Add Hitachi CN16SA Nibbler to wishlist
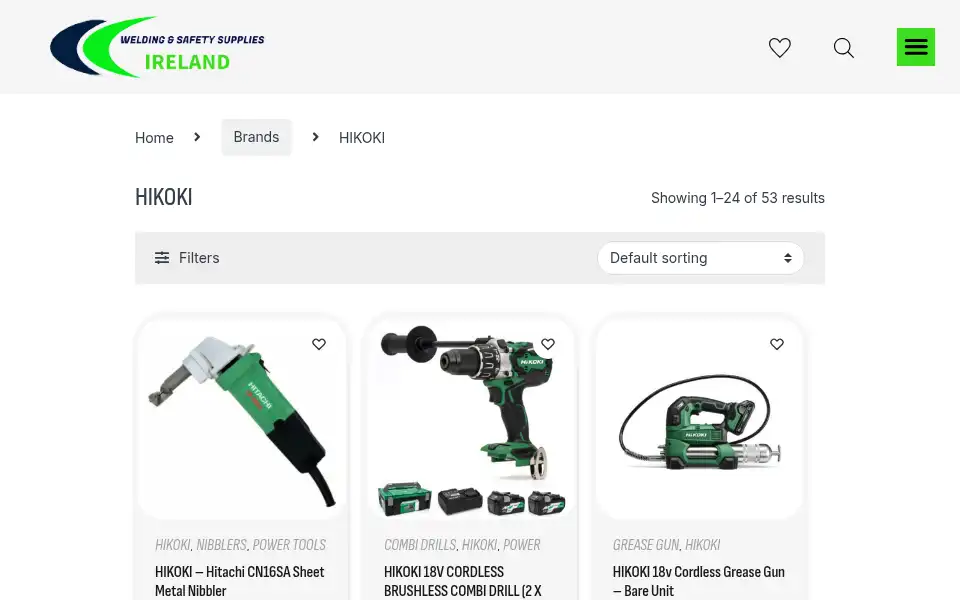 point(319,344)
